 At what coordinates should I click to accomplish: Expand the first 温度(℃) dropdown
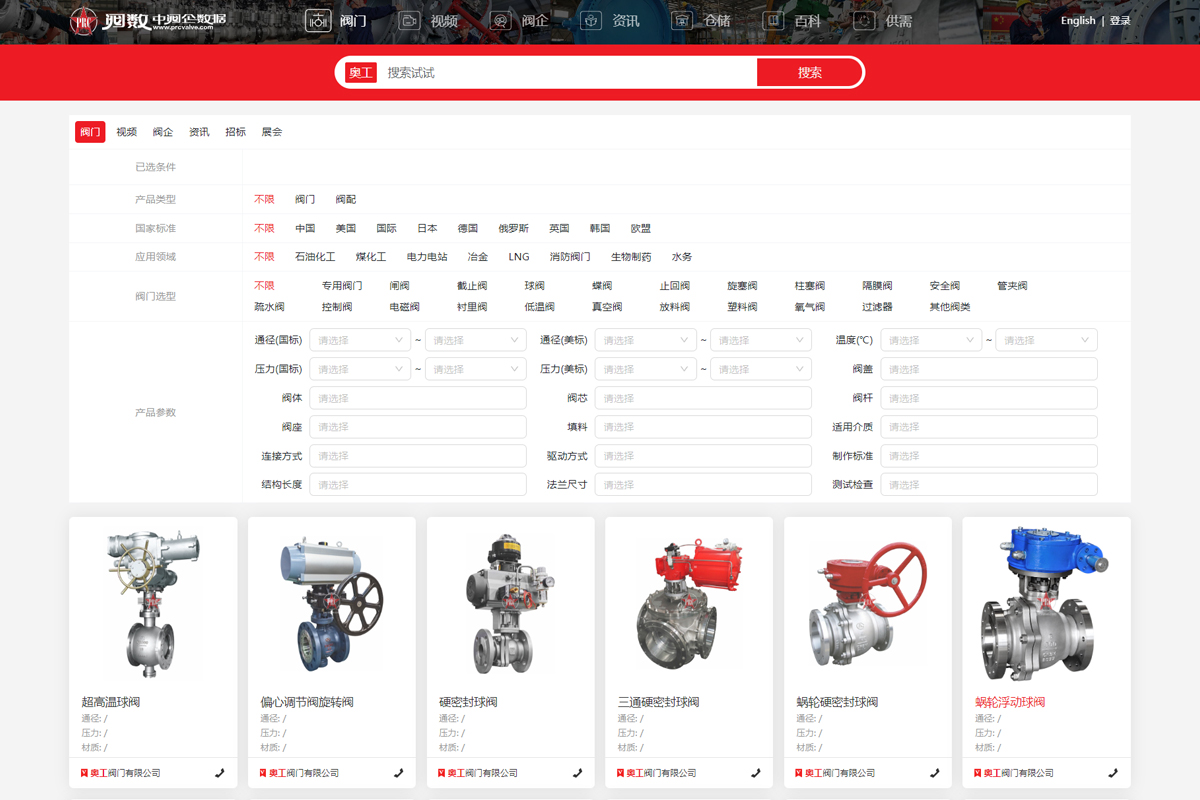(930, 340)
